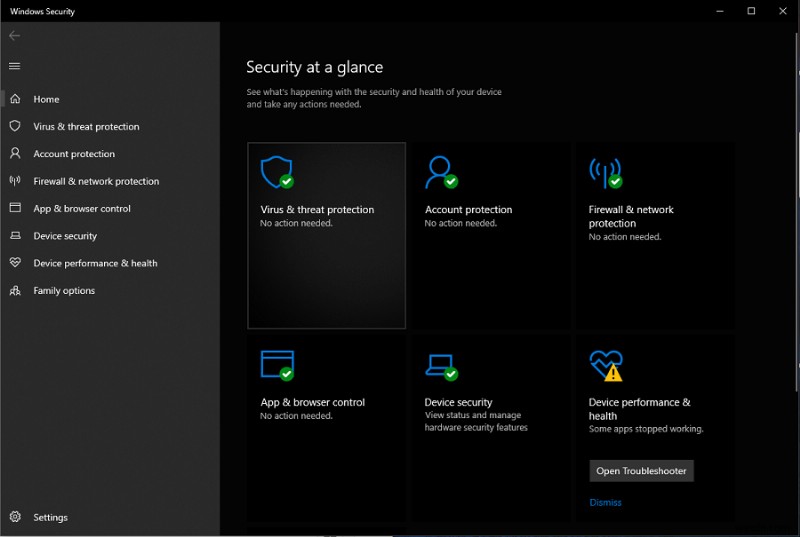Click the heart health icon in sidebar
The image size is (800, 537).
pyautogui.click(x=15, y=262)
